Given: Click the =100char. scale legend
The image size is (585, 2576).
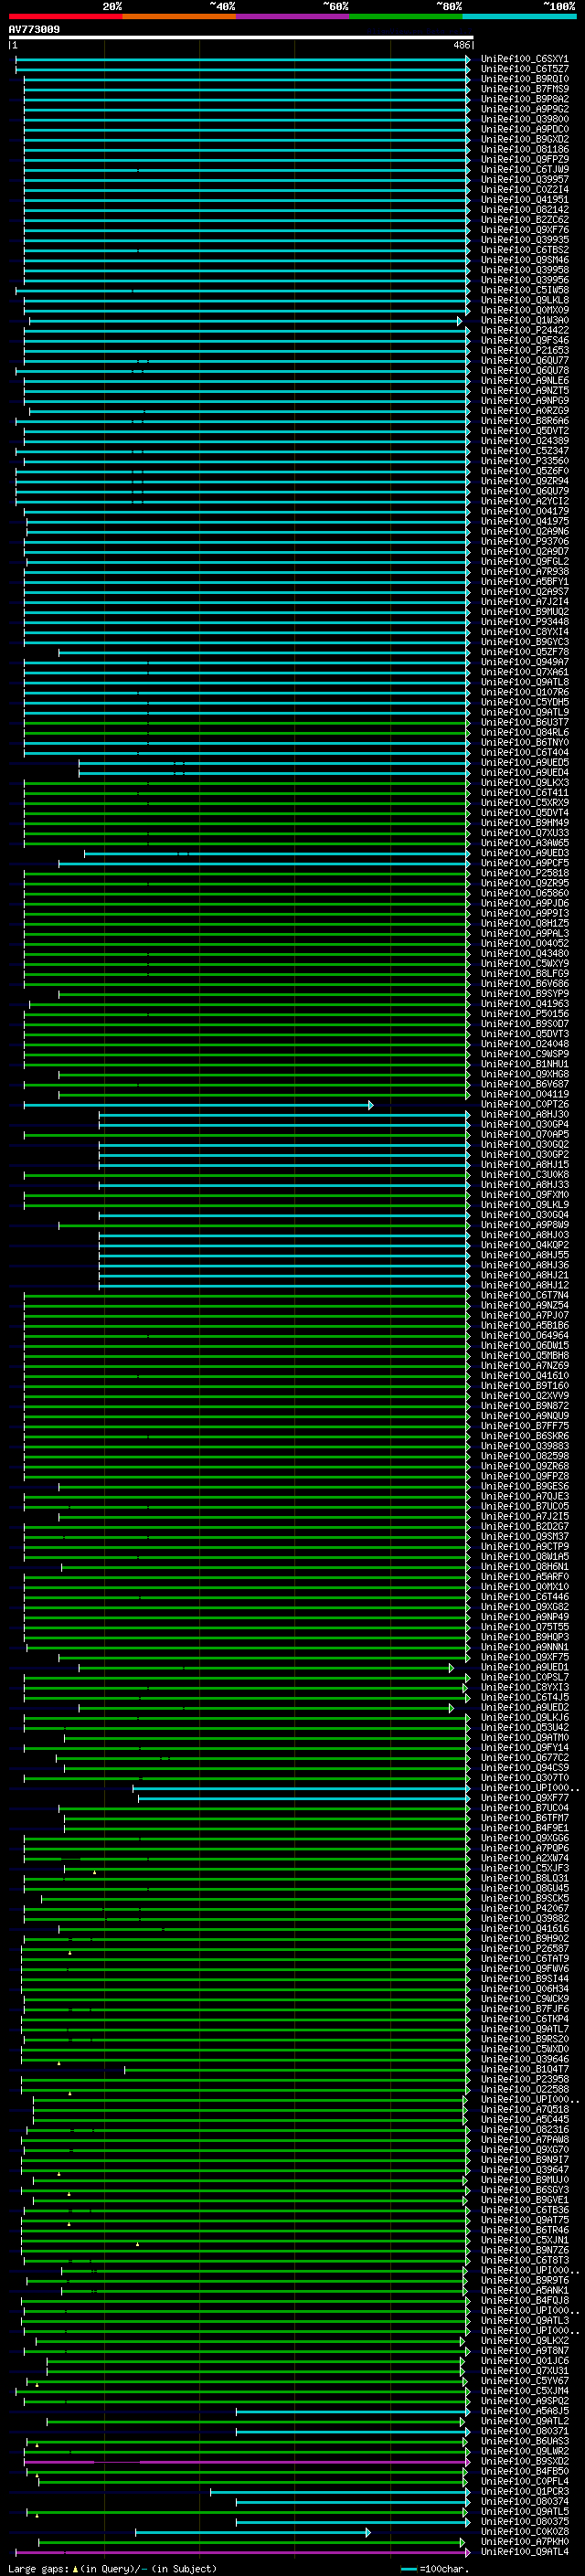Looking at the screenshot, I should tap(435, 2569).
